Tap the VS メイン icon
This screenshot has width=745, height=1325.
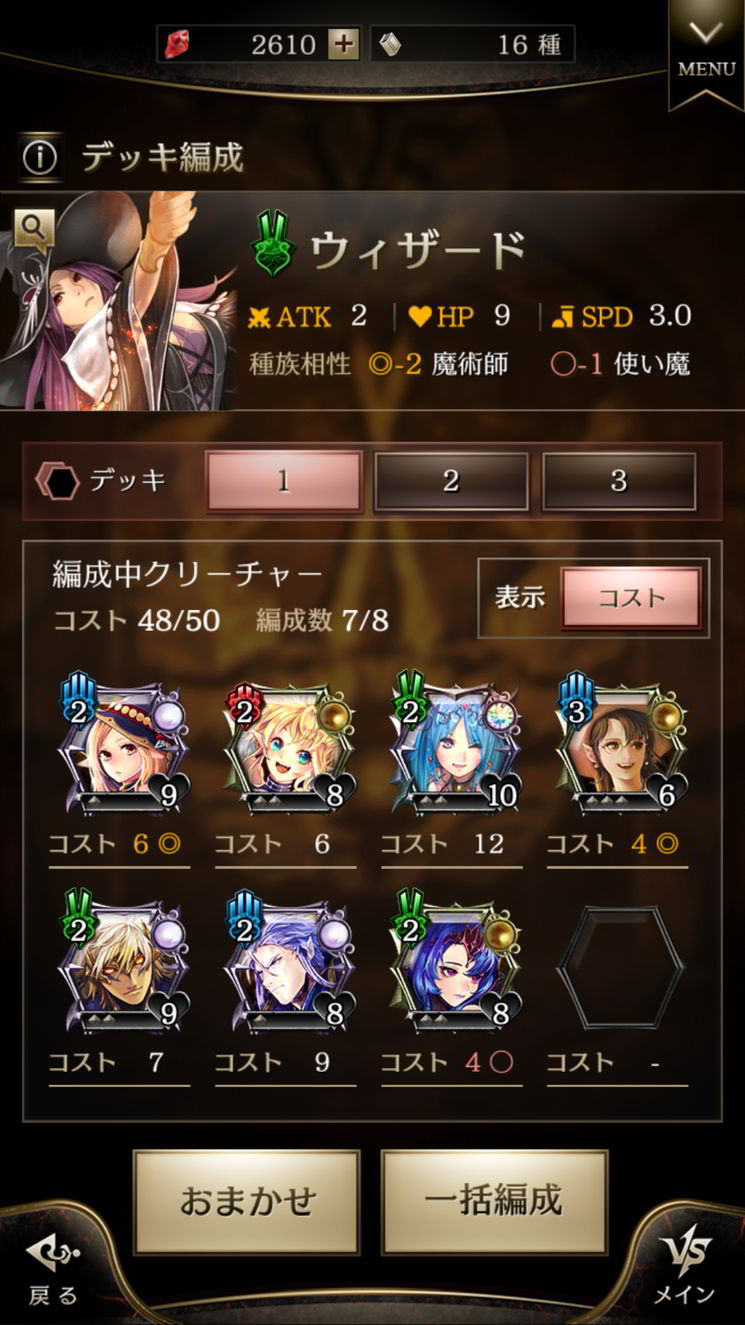tap(685, 1265)
